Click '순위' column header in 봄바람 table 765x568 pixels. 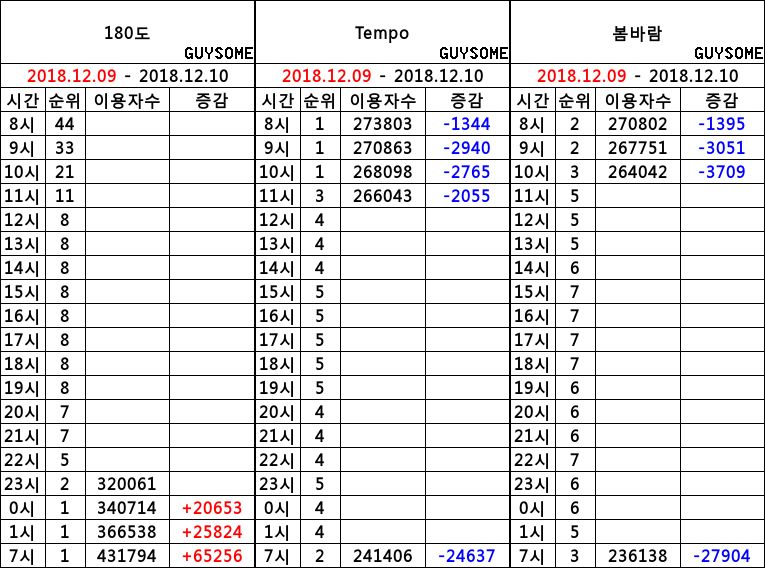(x=574, y=101)
